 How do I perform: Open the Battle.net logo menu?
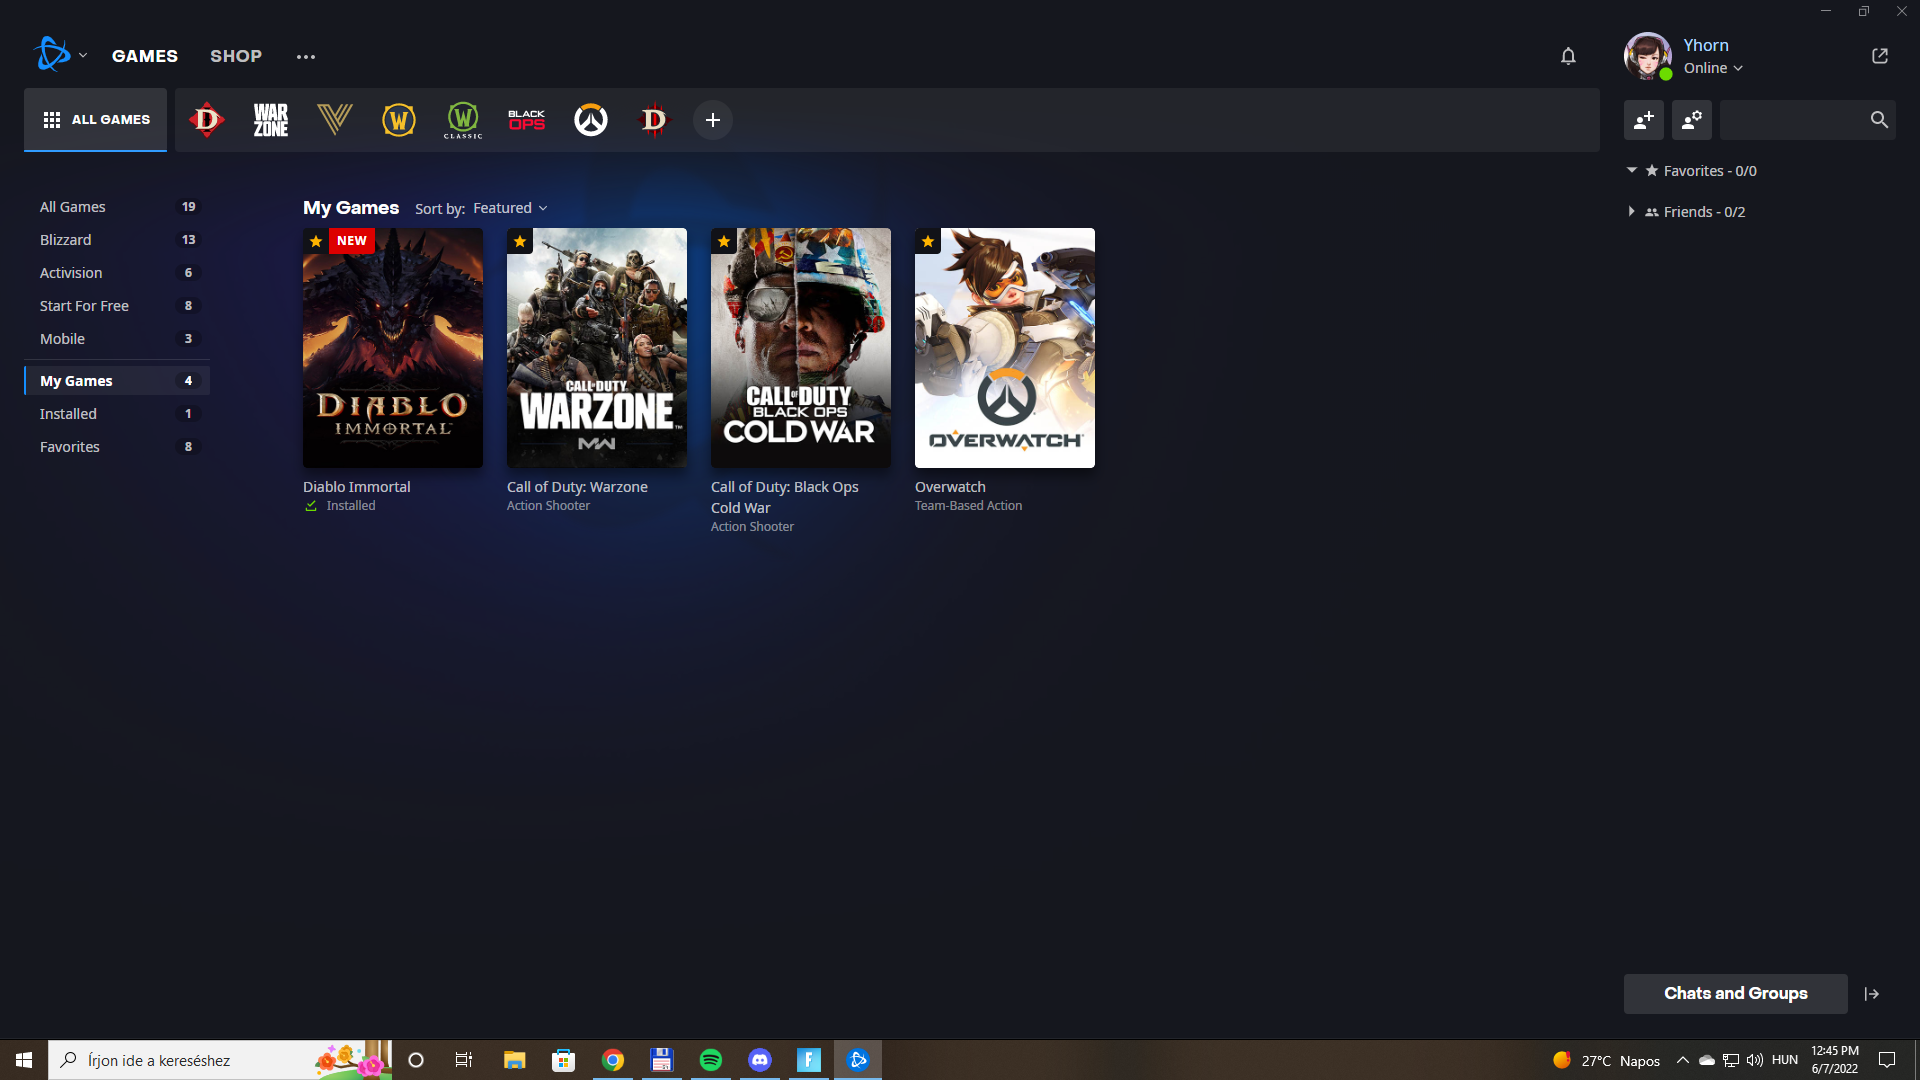tap(59, 55)
